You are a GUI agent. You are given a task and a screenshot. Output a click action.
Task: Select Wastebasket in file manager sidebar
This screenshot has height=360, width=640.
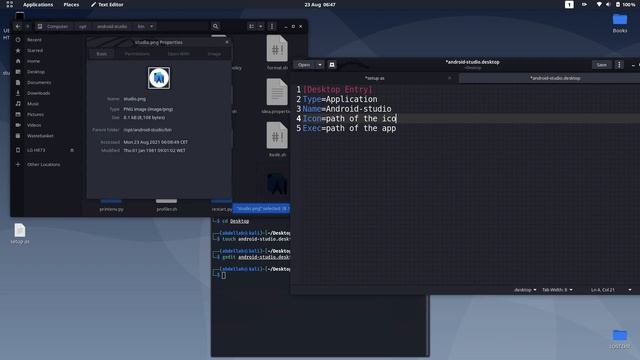tap(40, 136)
